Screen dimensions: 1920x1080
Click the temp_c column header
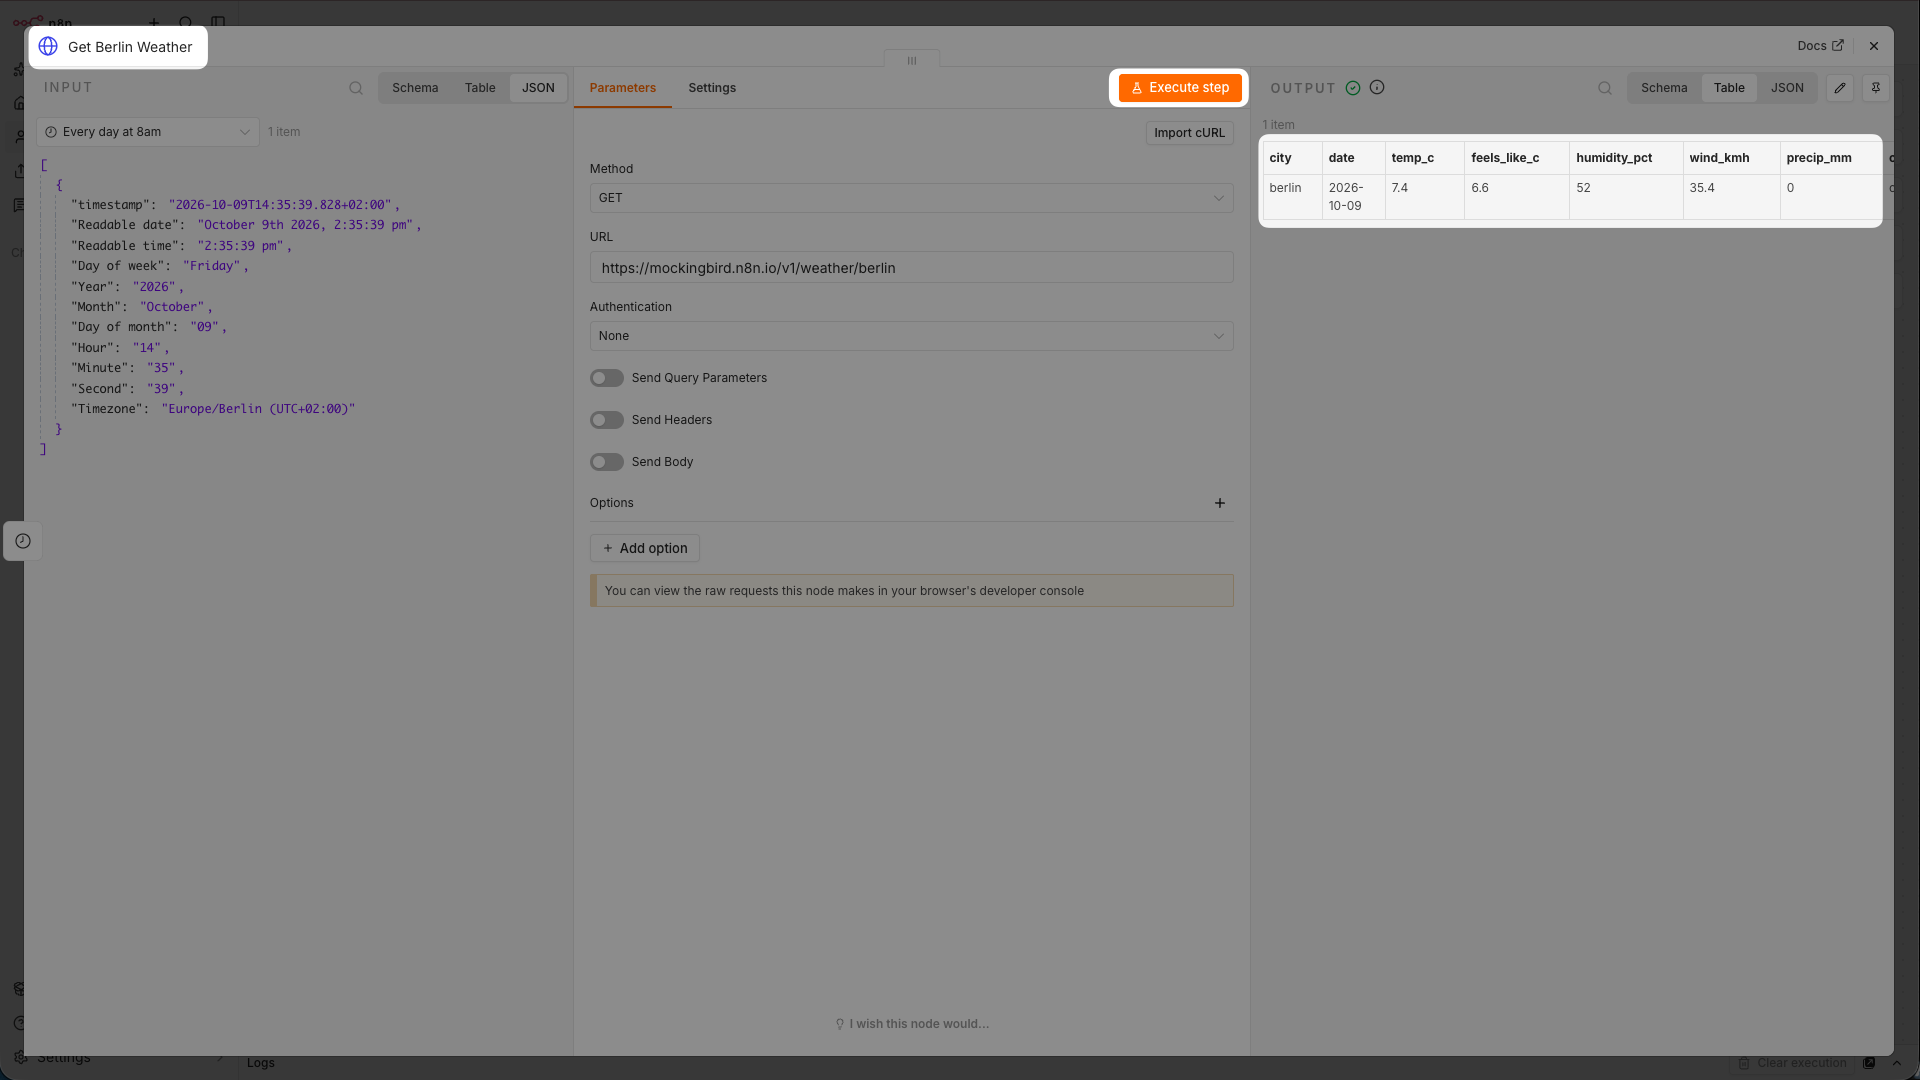pos(1424,158)
